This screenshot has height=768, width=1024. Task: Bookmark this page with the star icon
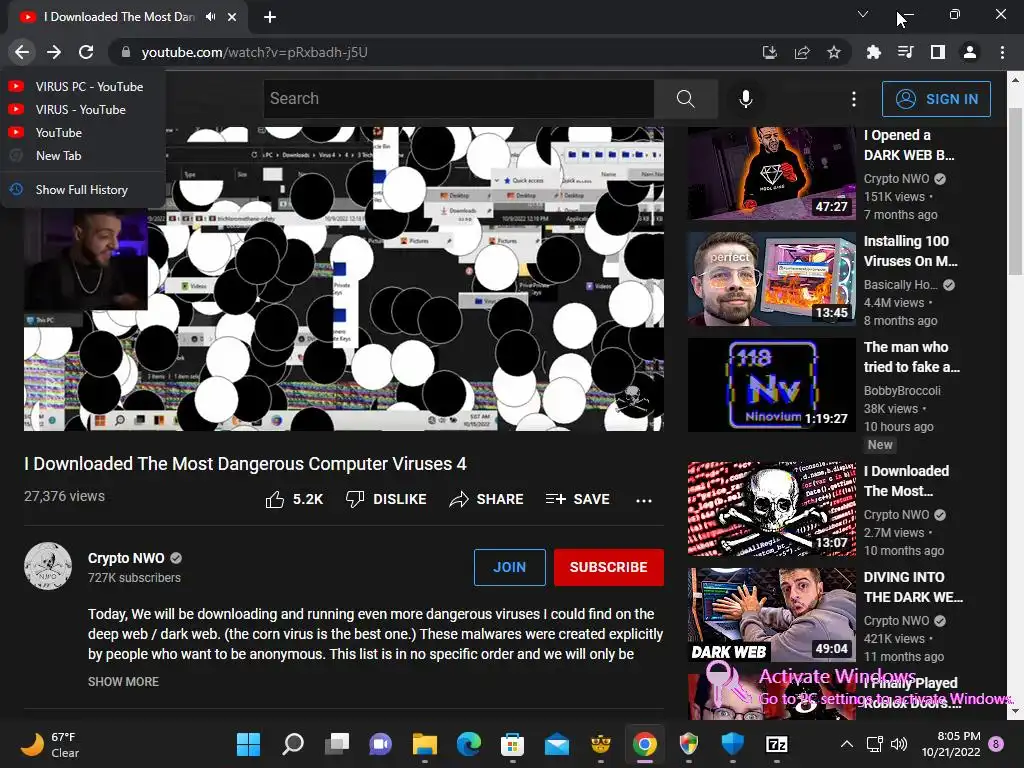[x=834, y=52]
